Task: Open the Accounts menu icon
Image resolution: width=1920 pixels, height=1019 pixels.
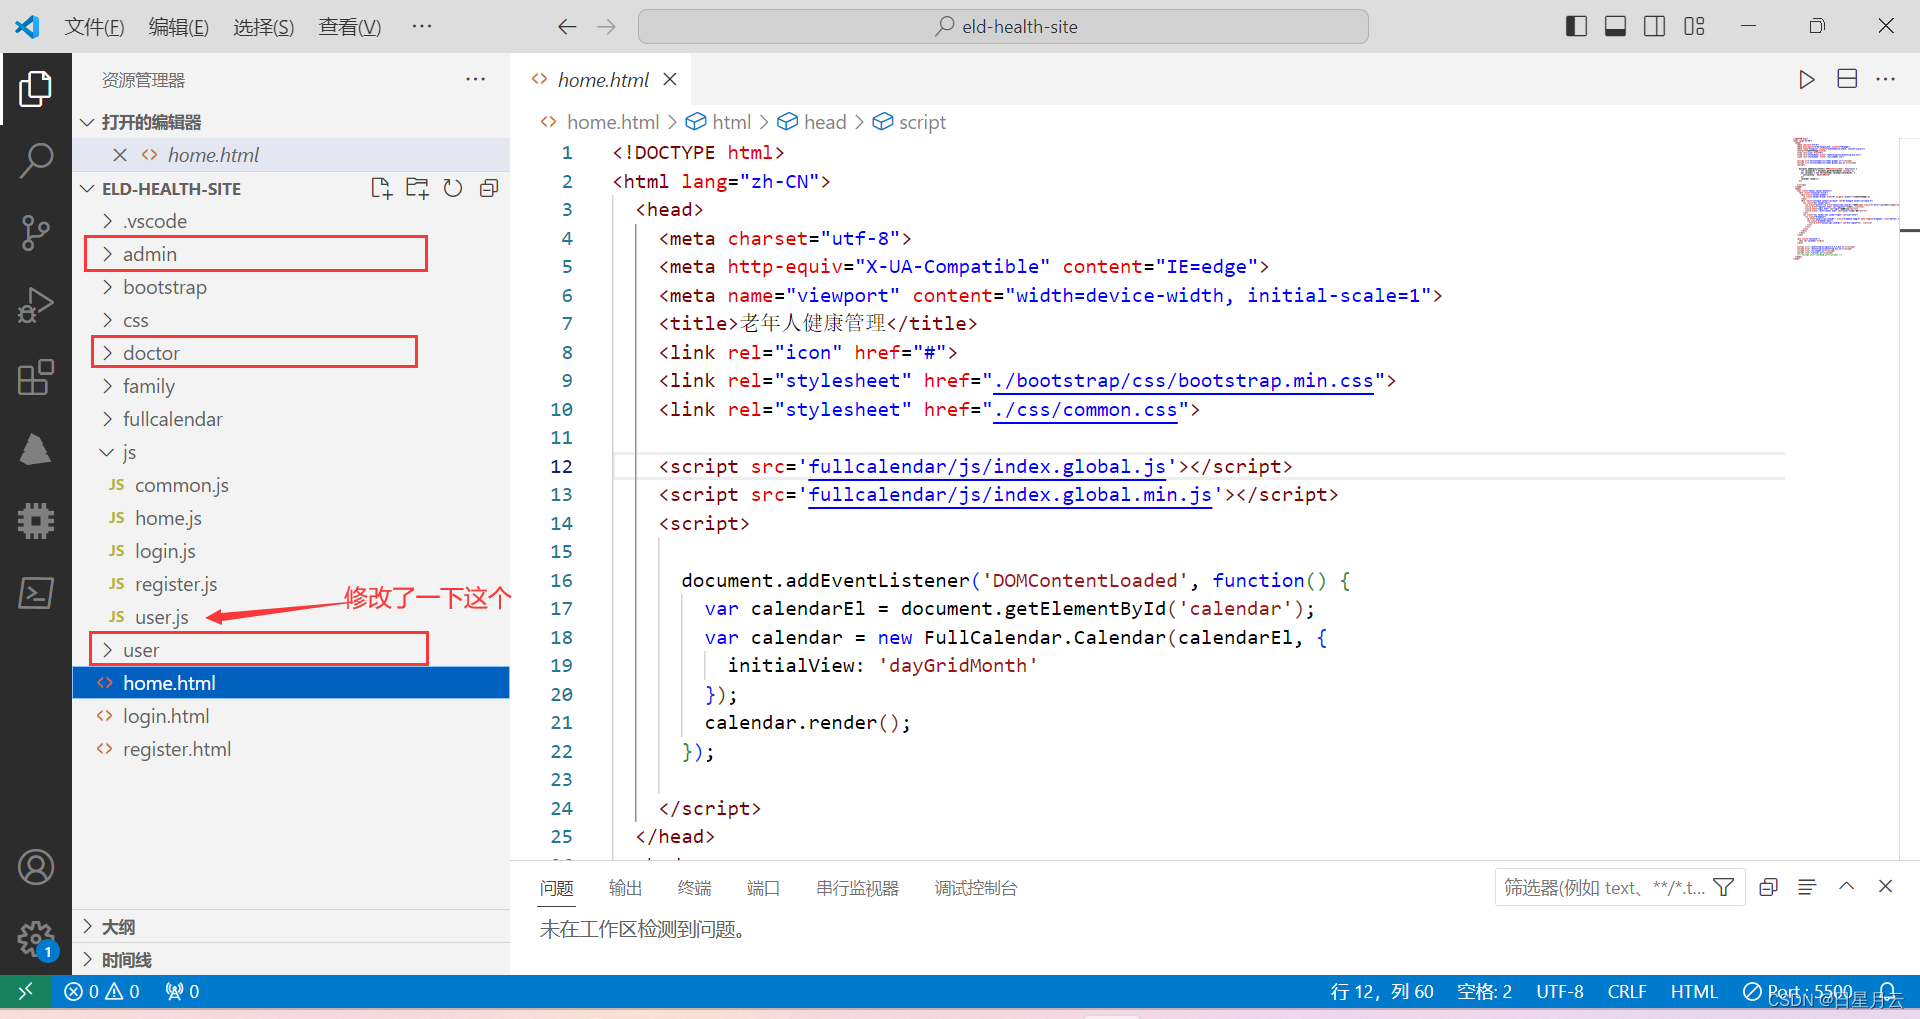Action: coord(35,867)
